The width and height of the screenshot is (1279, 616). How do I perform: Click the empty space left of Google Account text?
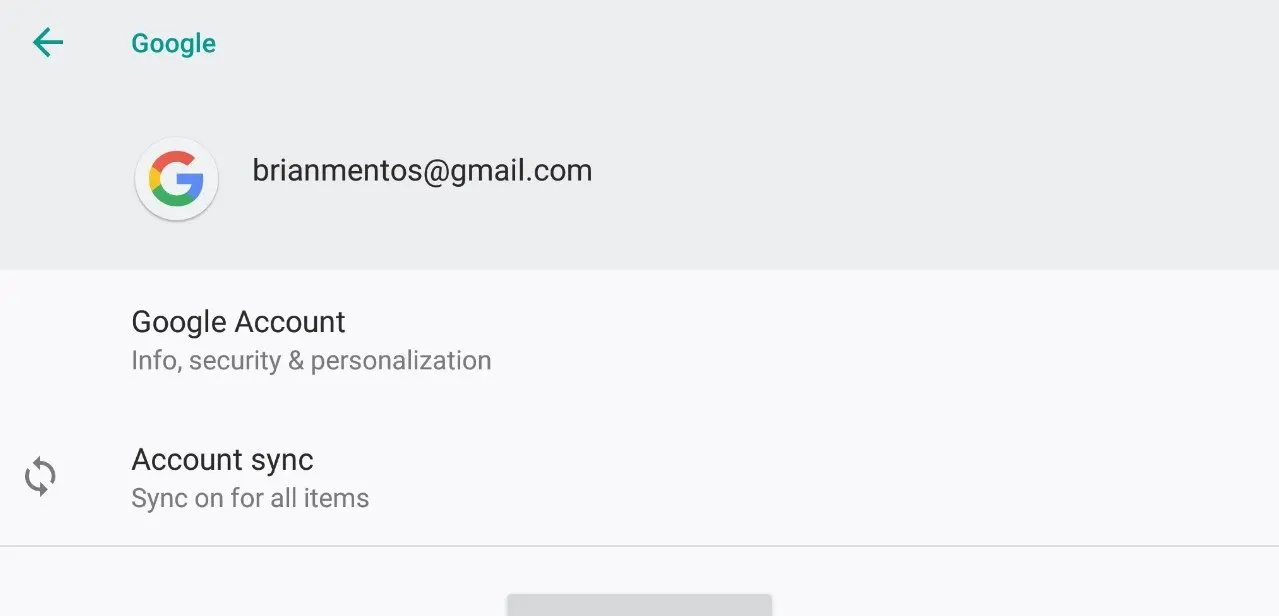pyautogui.click(x=60, y=340)
